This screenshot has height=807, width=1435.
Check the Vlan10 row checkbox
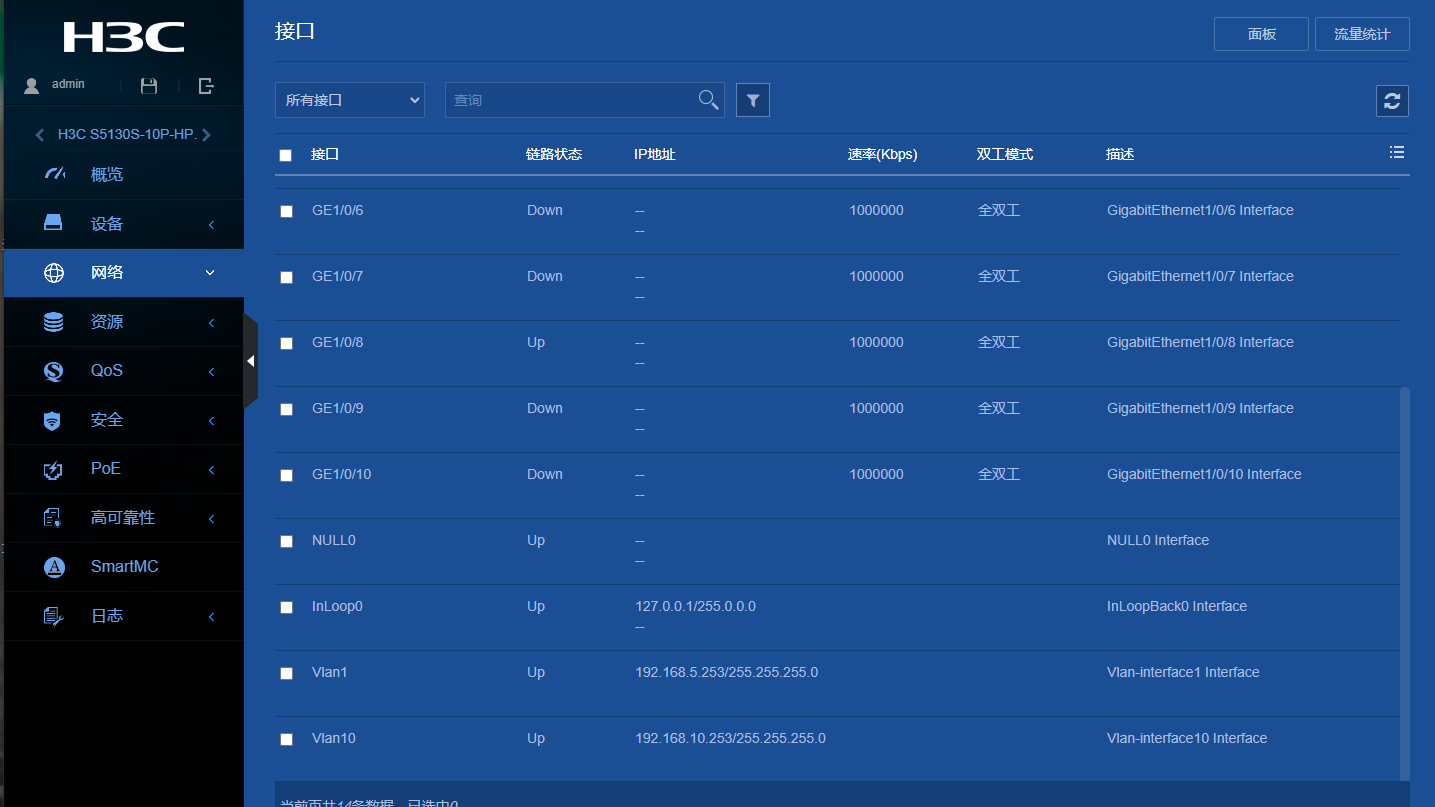click(x=287, y=739)
